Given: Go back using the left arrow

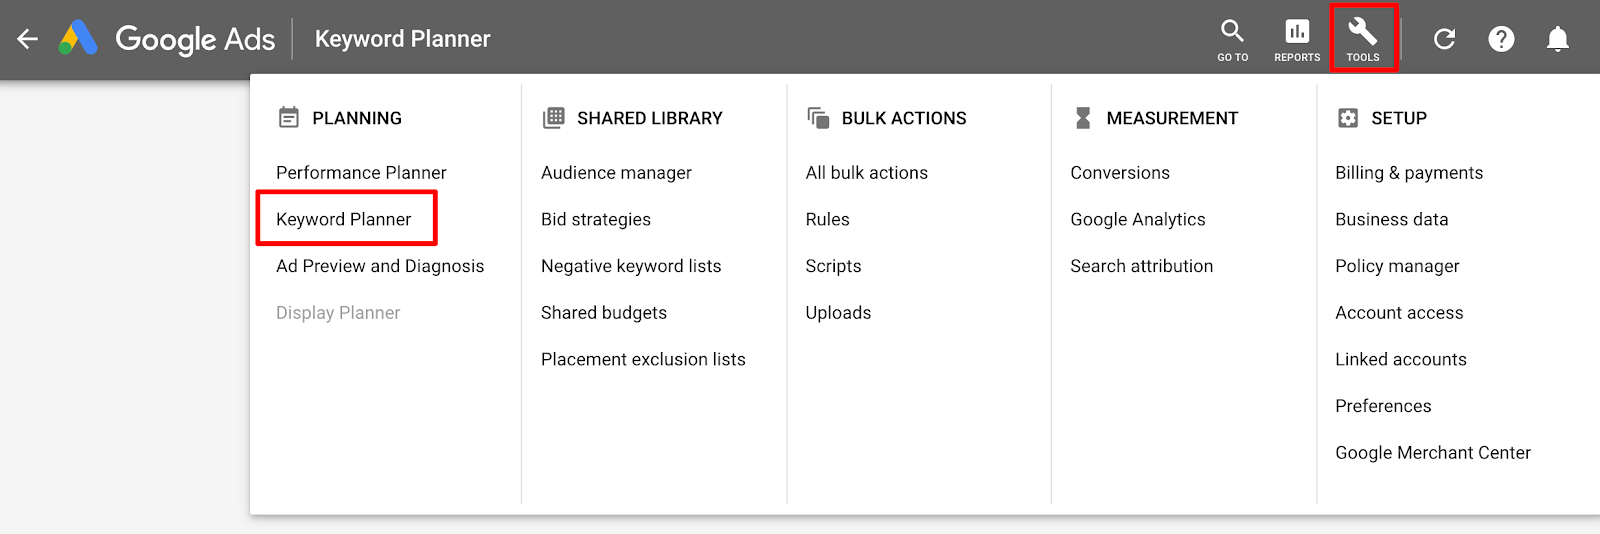Looking at the screenshot, I should pyautogui.click(x=28, y=39).
